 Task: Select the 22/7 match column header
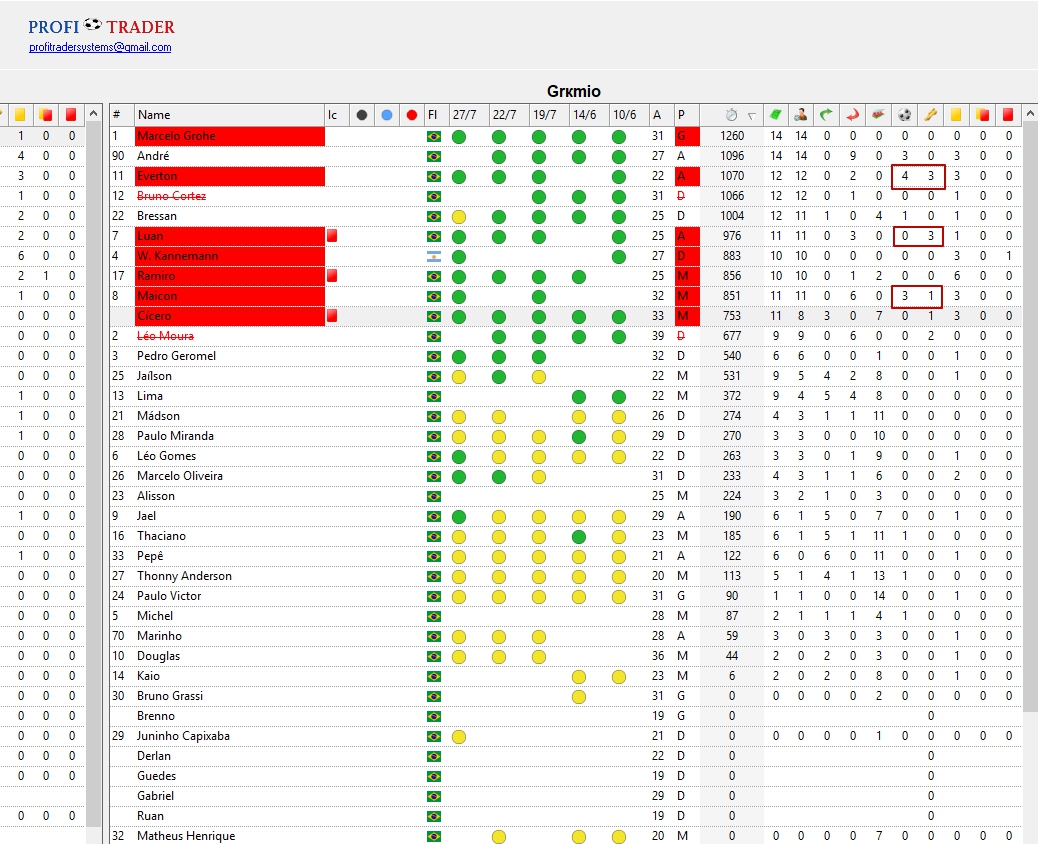pos(508,115)
